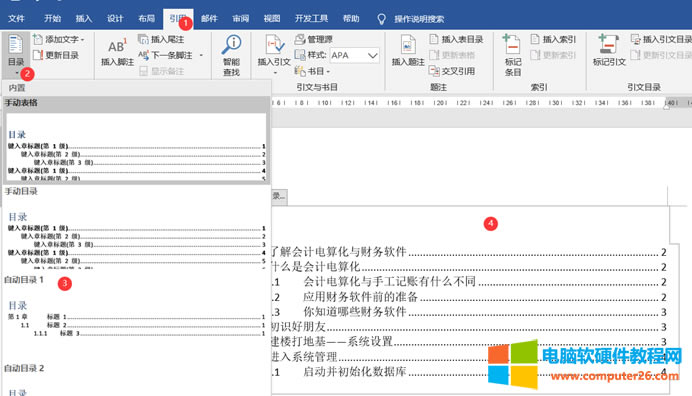Expand the 插入引文 dropdown arrow

point(275,73)
